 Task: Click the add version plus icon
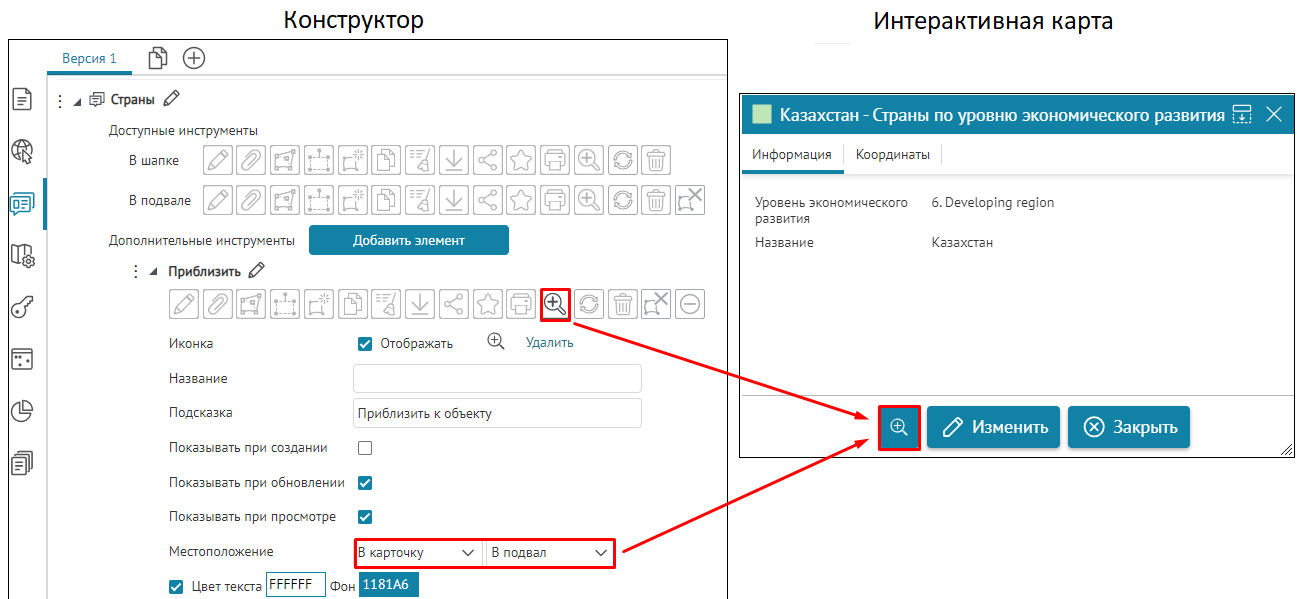(194, 58)
